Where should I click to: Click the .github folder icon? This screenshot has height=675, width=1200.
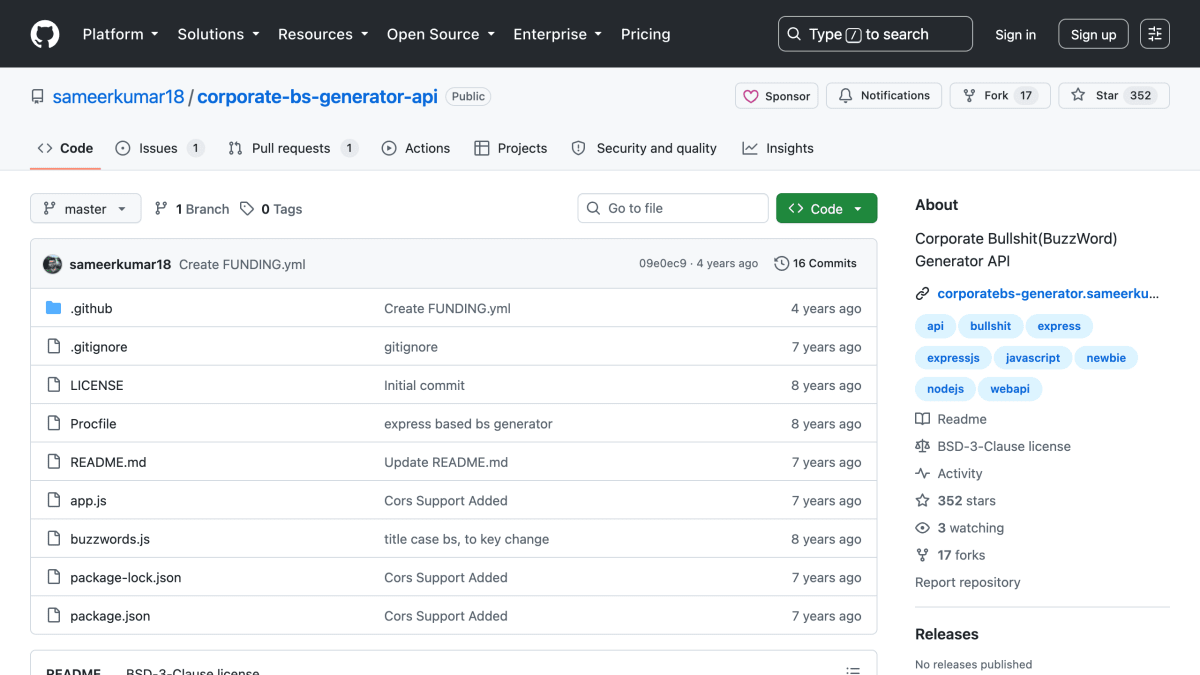click(x=54, y=308)
